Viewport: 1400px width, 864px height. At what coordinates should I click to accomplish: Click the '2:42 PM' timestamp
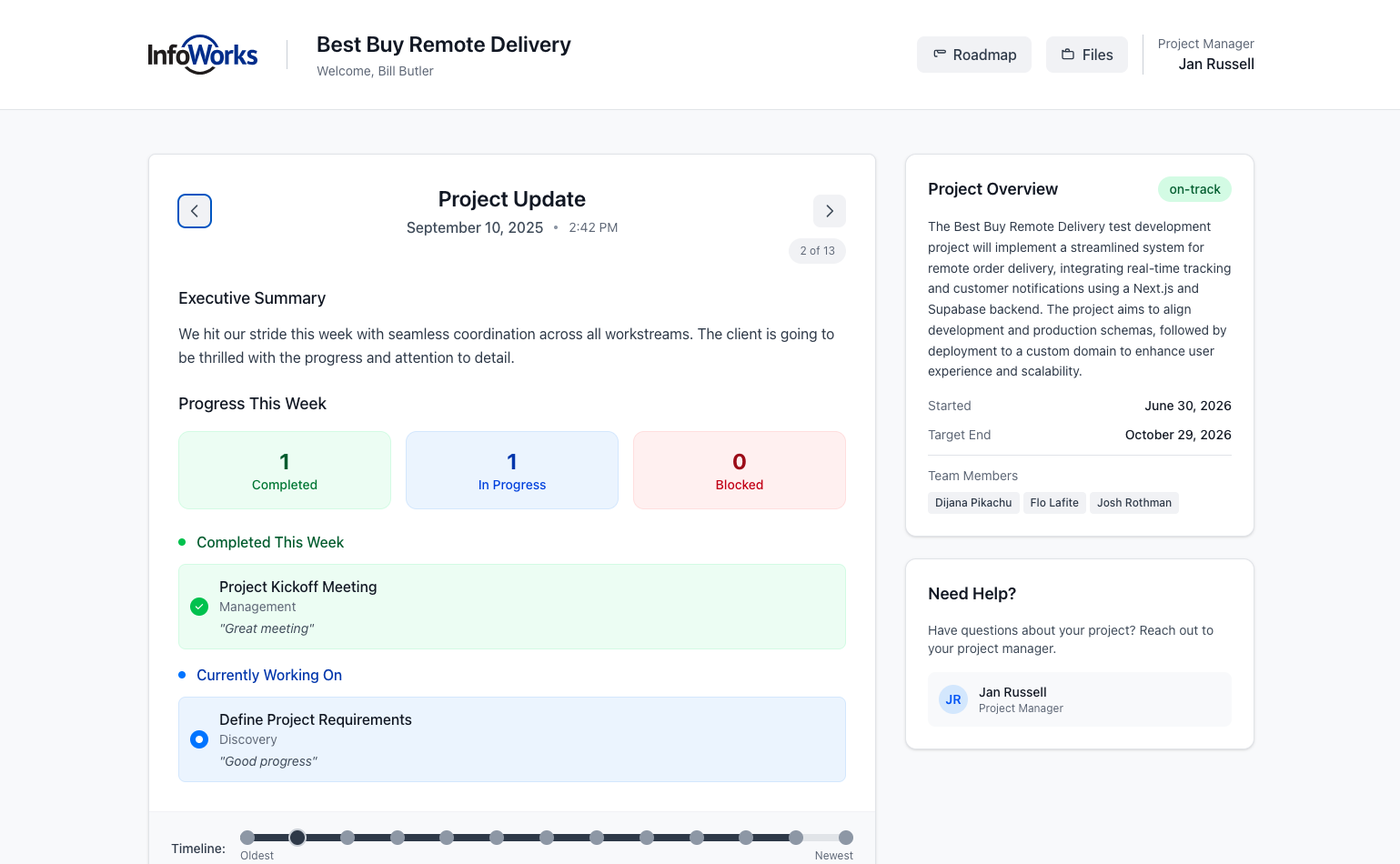(593, 228)
